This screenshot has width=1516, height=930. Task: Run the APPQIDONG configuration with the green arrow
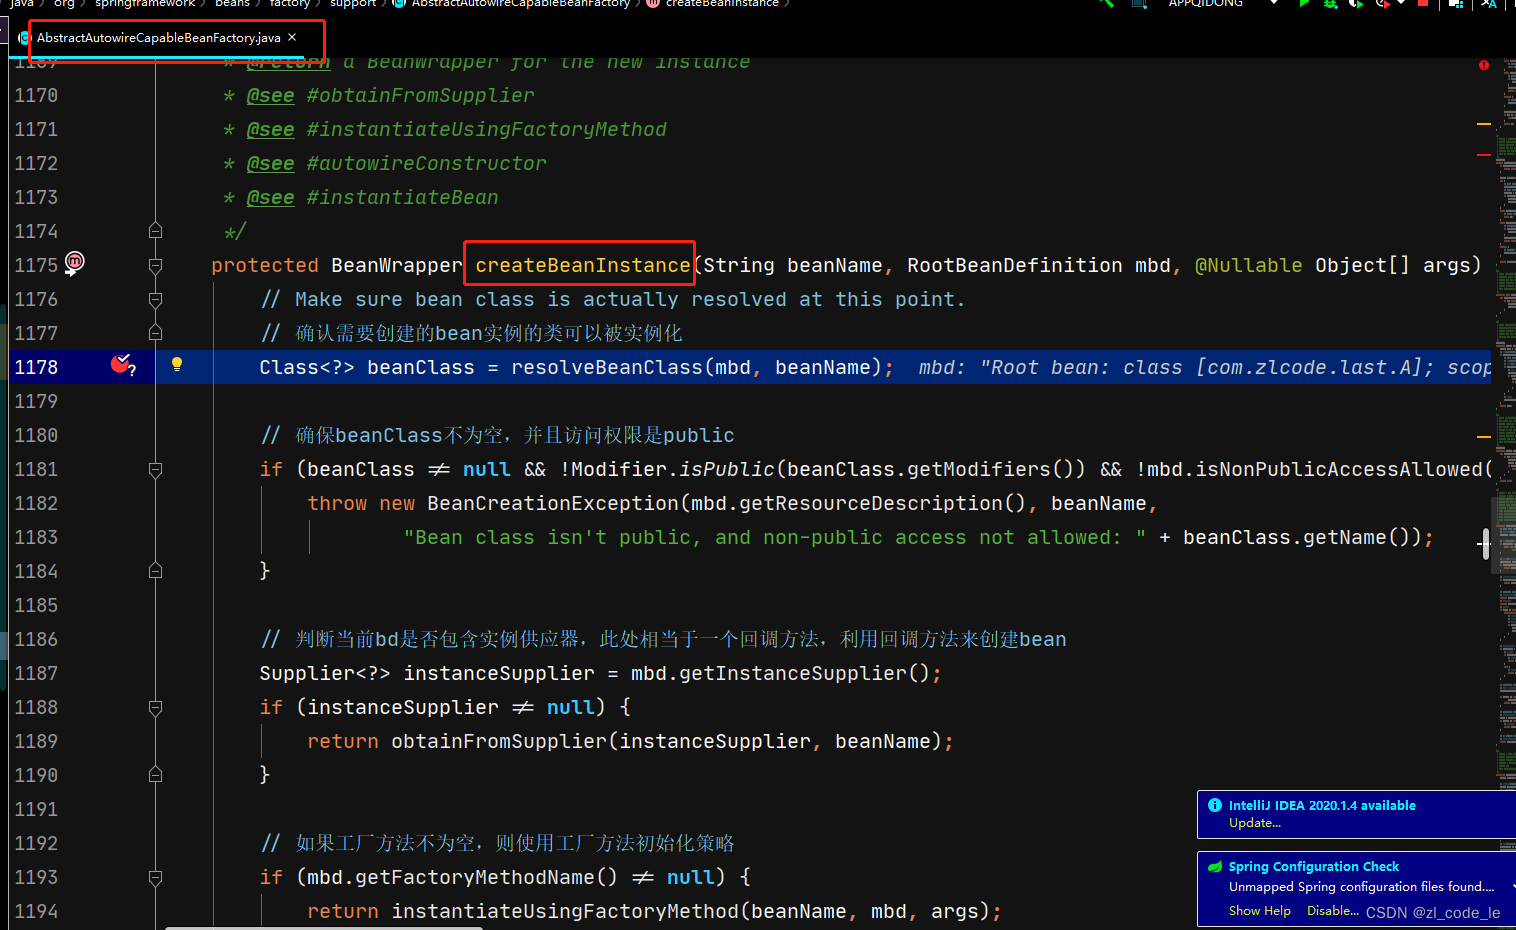pyautogui.click(x=1304, y=3)
